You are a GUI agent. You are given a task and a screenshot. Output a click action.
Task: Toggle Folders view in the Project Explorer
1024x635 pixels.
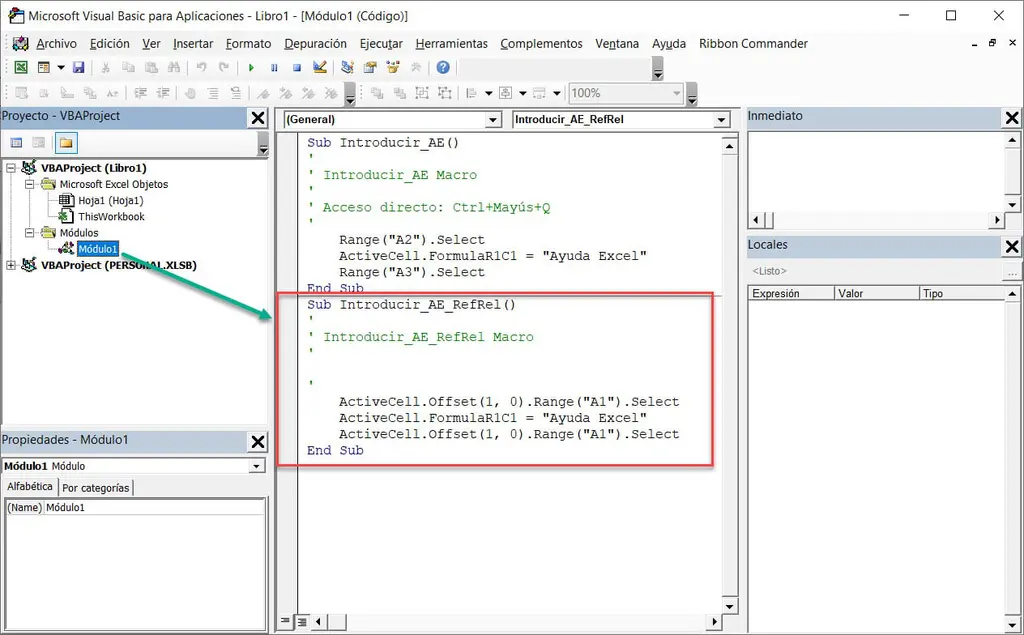(x=65, y=141)
